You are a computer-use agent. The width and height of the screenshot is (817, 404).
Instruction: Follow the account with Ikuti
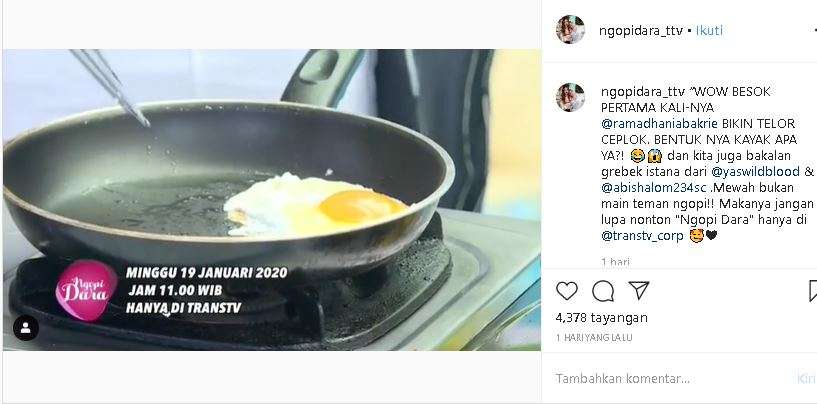(x=709, y=30)
